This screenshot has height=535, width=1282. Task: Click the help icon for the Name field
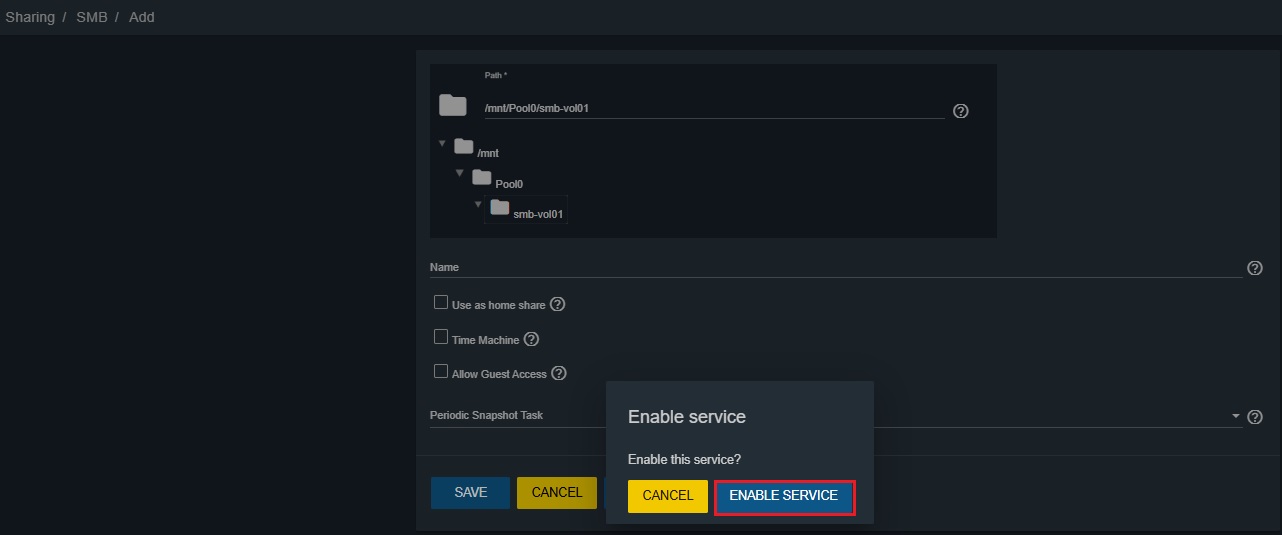(1255, 268)
